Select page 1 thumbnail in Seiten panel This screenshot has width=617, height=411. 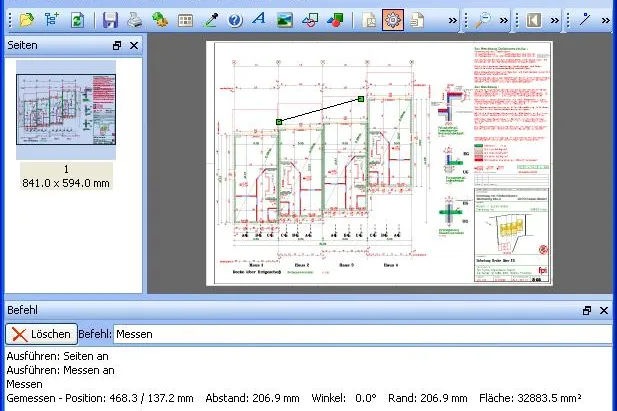pos(66,109)
